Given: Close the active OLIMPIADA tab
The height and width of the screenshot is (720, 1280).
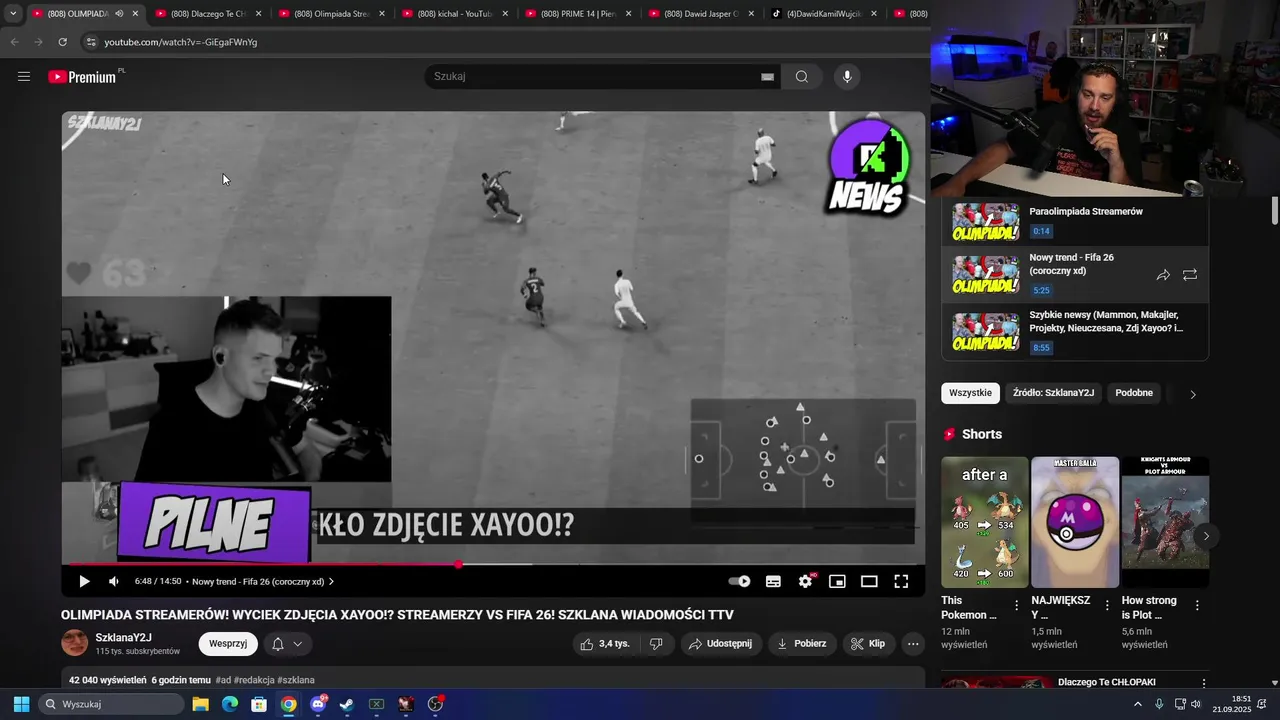Looking at the screenshot, I should 135,14.
